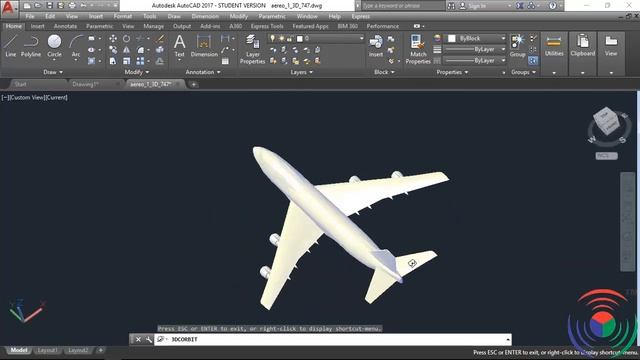Select the Scale tool
The image size is (640, 360).
[127, 61]
